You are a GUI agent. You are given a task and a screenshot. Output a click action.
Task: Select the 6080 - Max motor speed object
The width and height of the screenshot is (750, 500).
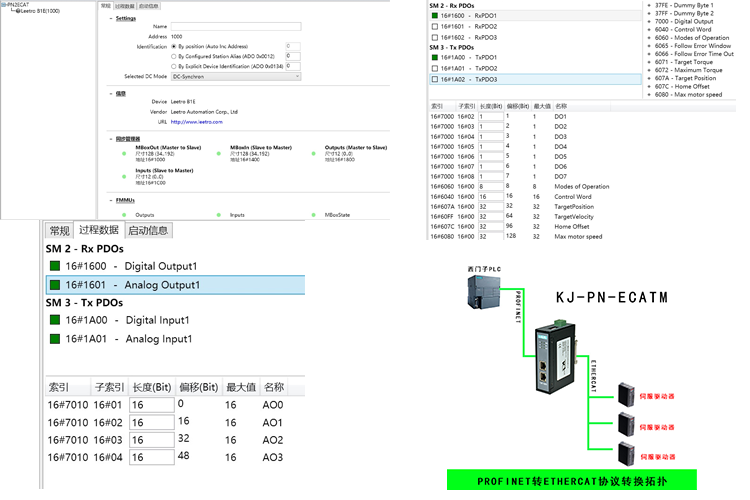688,95
